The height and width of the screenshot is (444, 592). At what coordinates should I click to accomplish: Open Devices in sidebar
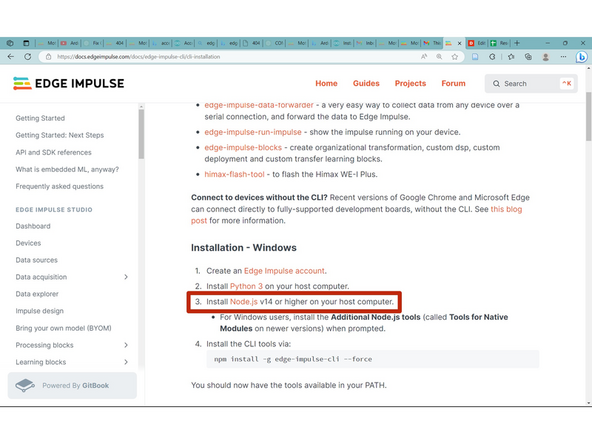28,243
